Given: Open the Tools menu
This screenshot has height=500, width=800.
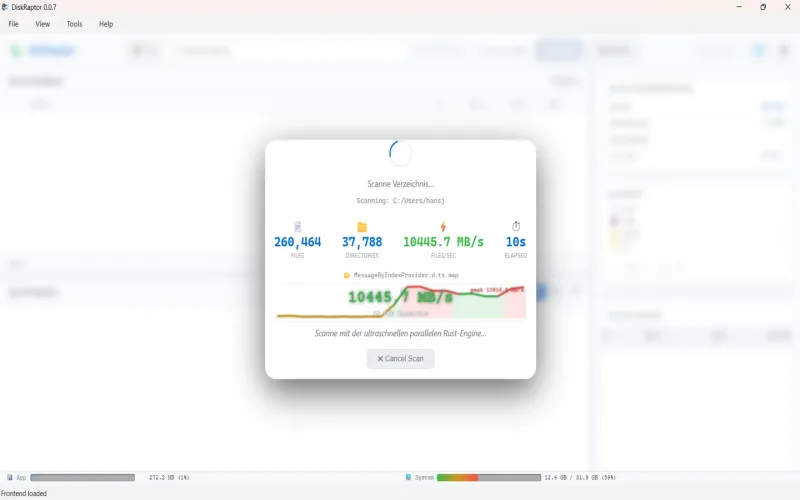Looking at the screenshot, I should coord(74,24).
